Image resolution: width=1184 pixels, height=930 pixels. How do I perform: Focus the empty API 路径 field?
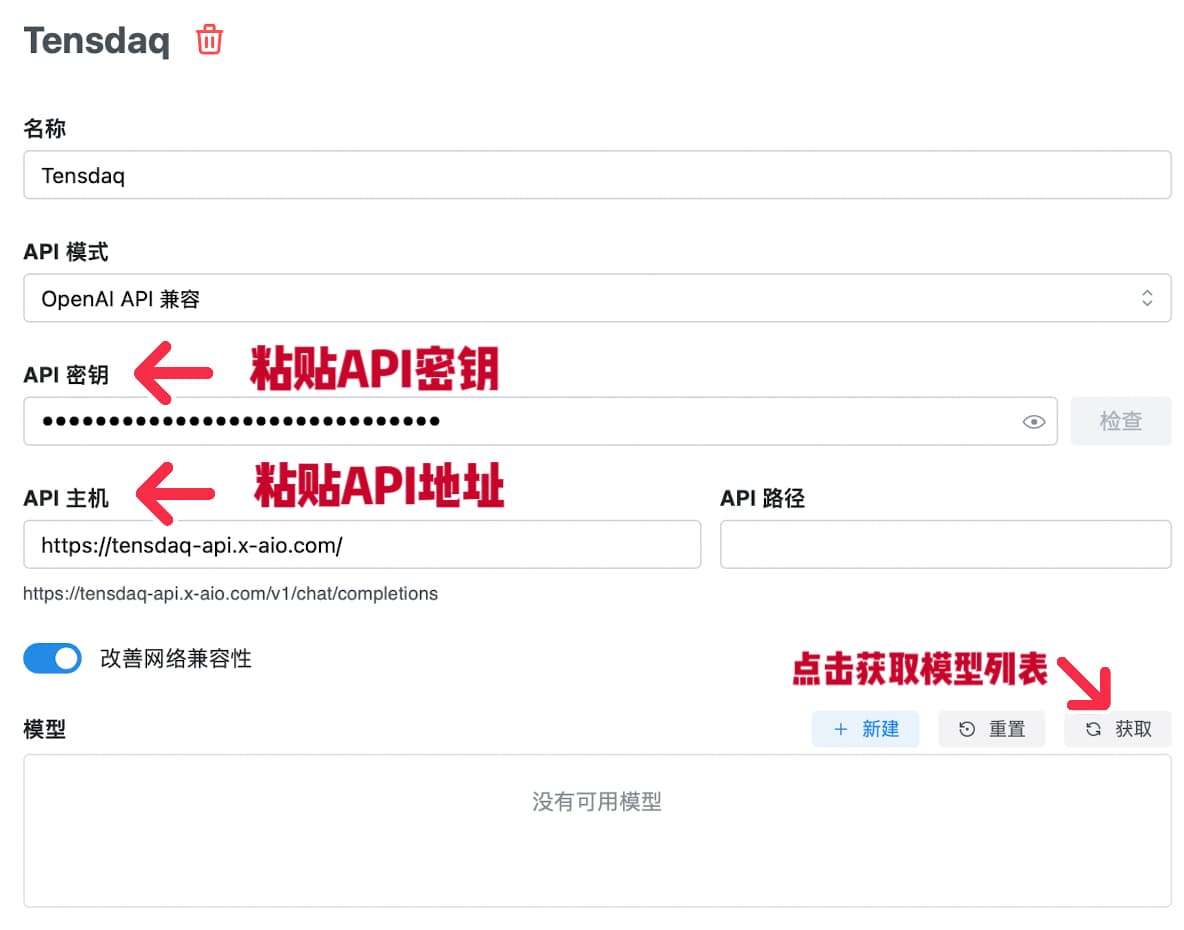point(945,545)
